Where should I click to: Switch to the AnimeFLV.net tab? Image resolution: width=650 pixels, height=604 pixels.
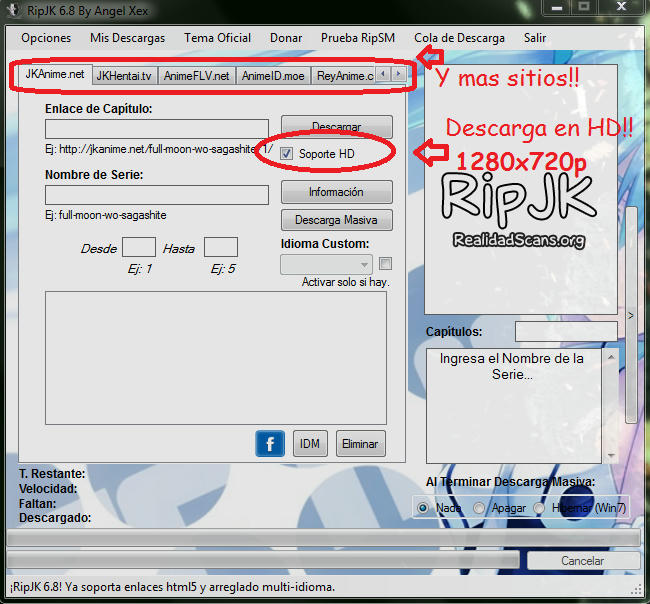196,76
